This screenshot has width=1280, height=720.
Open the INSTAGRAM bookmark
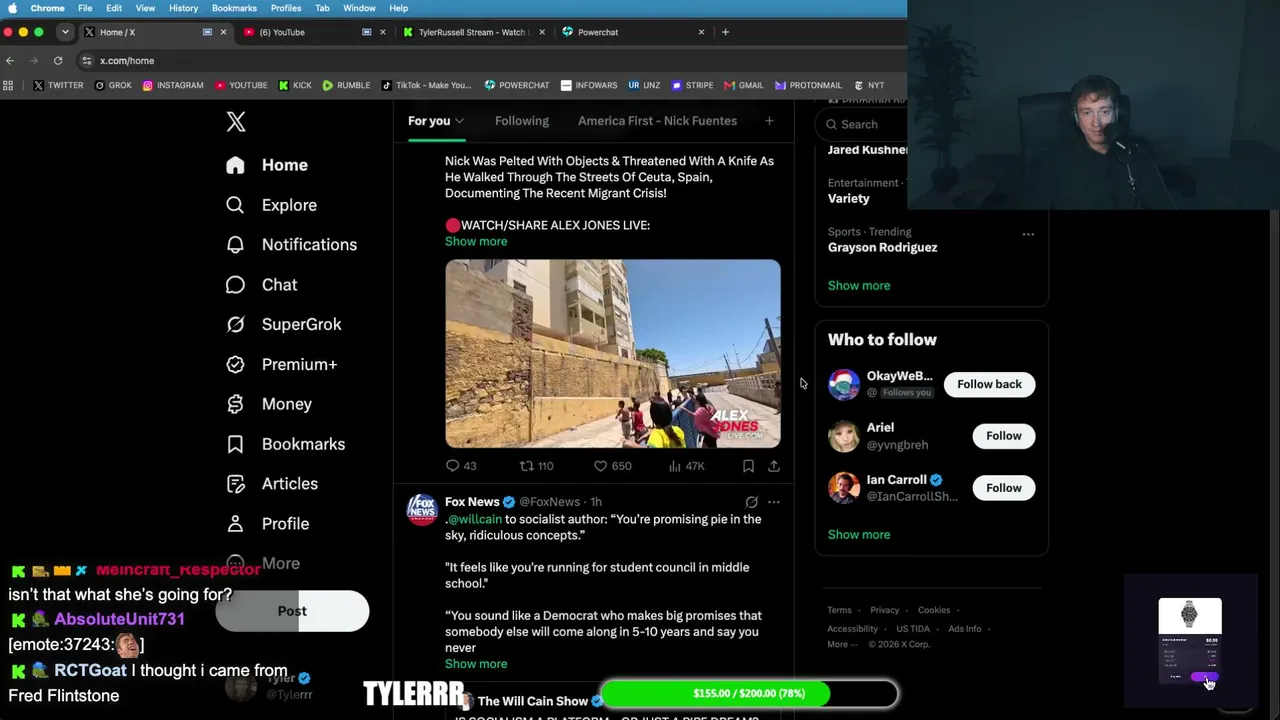173,85
